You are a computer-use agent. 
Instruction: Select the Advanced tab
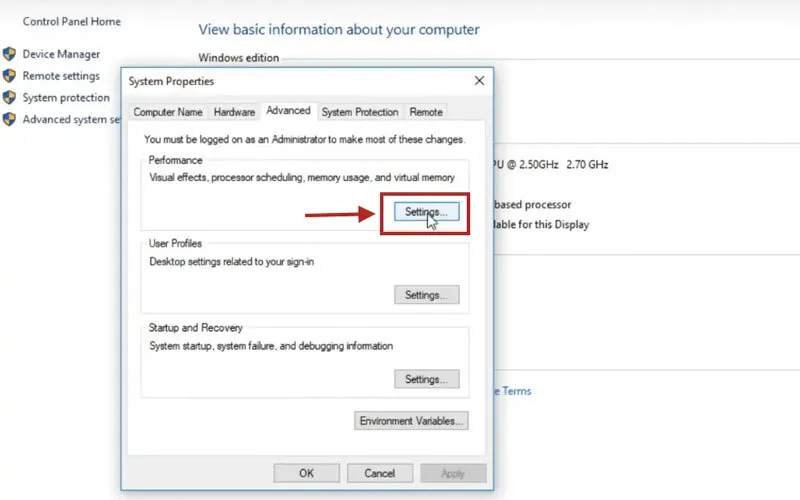click(288, 110)
